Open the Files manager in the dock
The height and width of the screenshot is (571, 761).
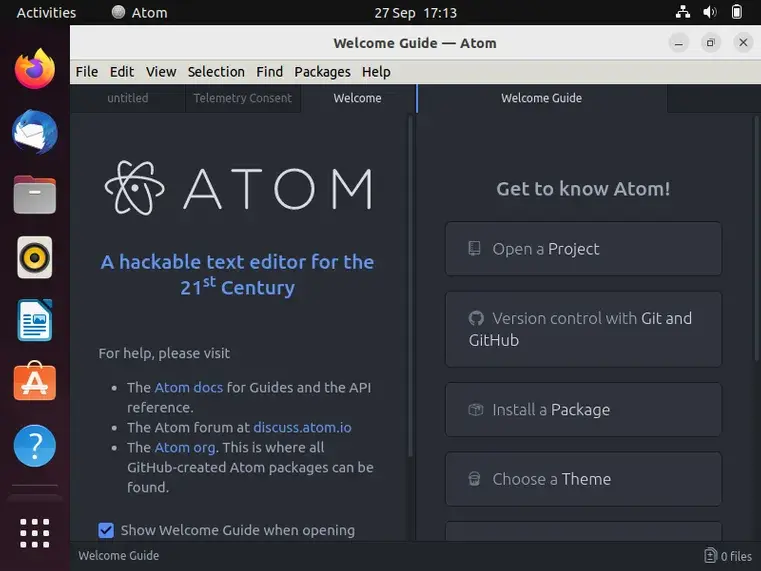34,195
